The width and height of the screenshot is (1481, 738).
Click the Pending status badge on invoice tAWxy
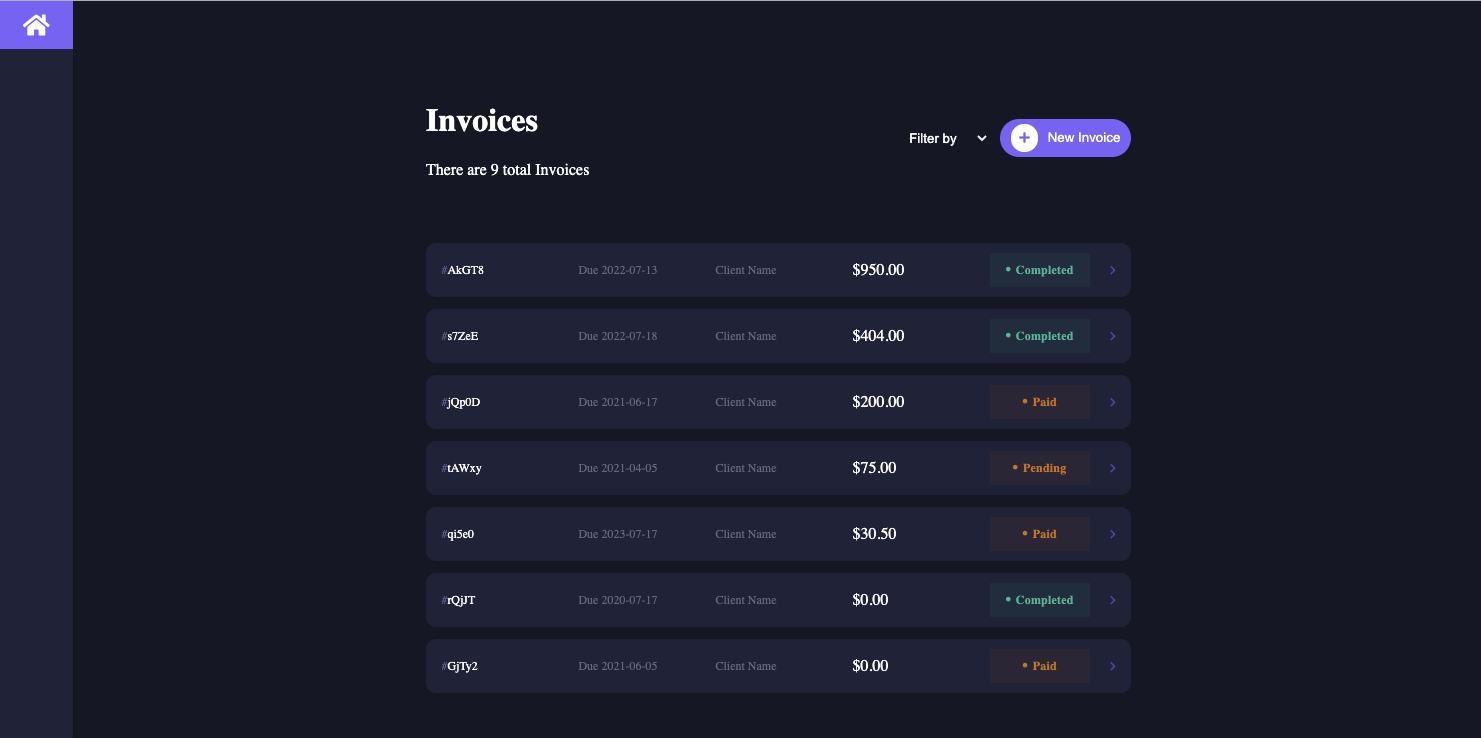pos(1039,467)
